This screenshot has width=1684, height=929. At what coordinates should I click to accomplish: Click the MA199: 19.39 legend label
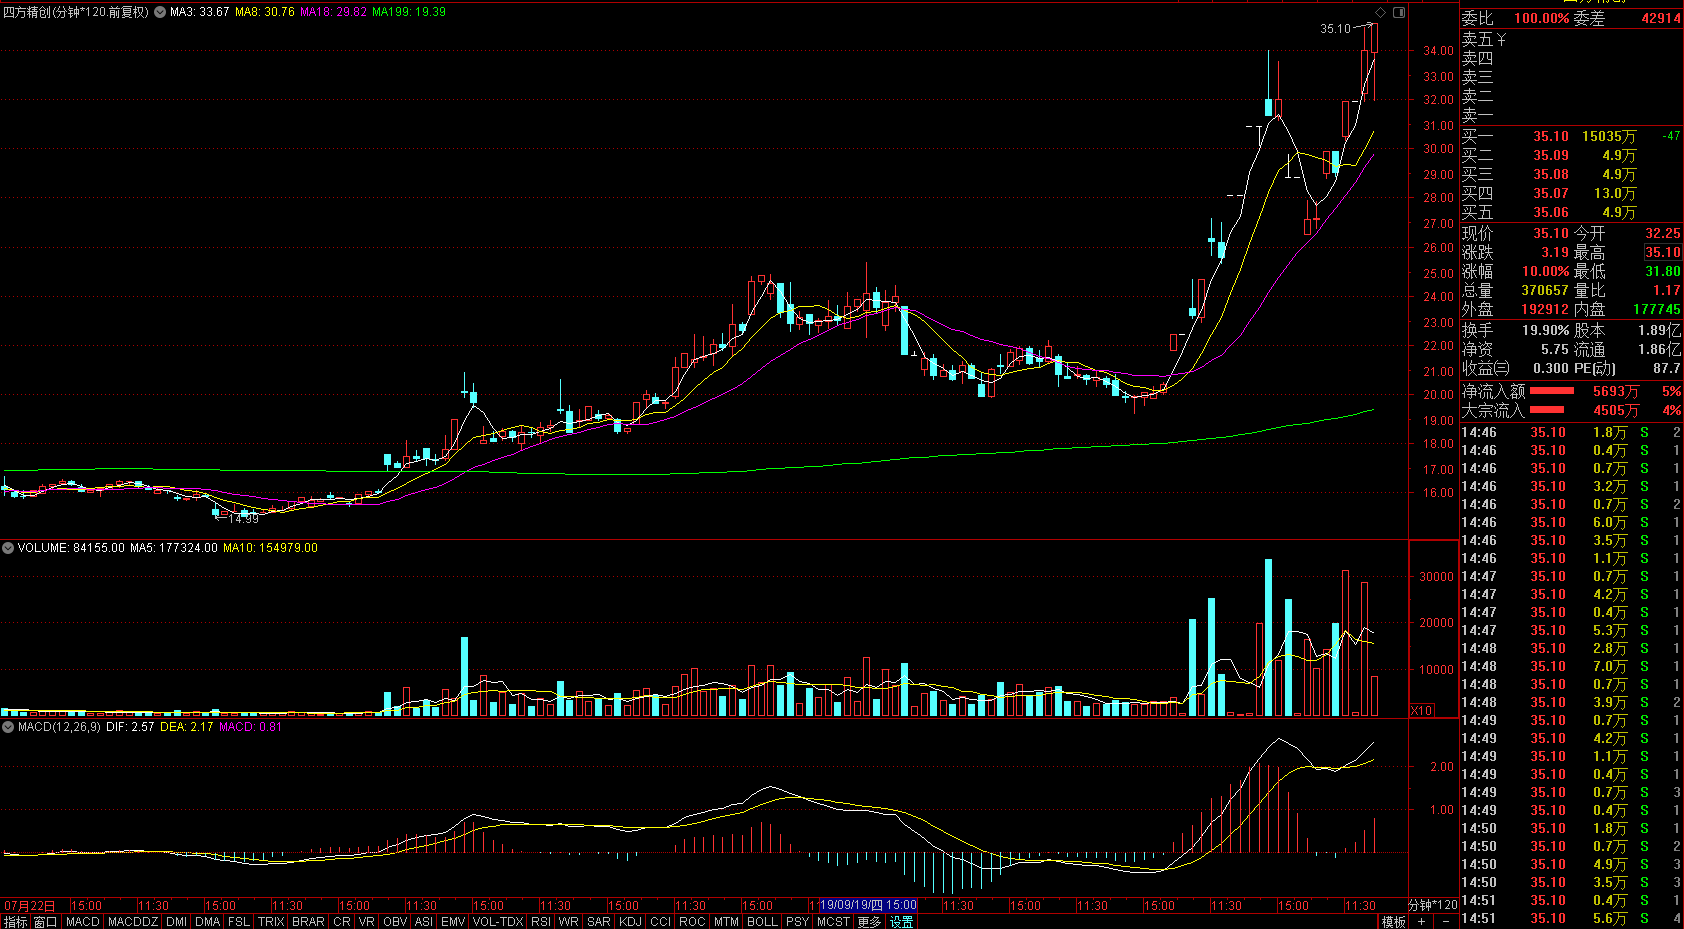[409, 12]
